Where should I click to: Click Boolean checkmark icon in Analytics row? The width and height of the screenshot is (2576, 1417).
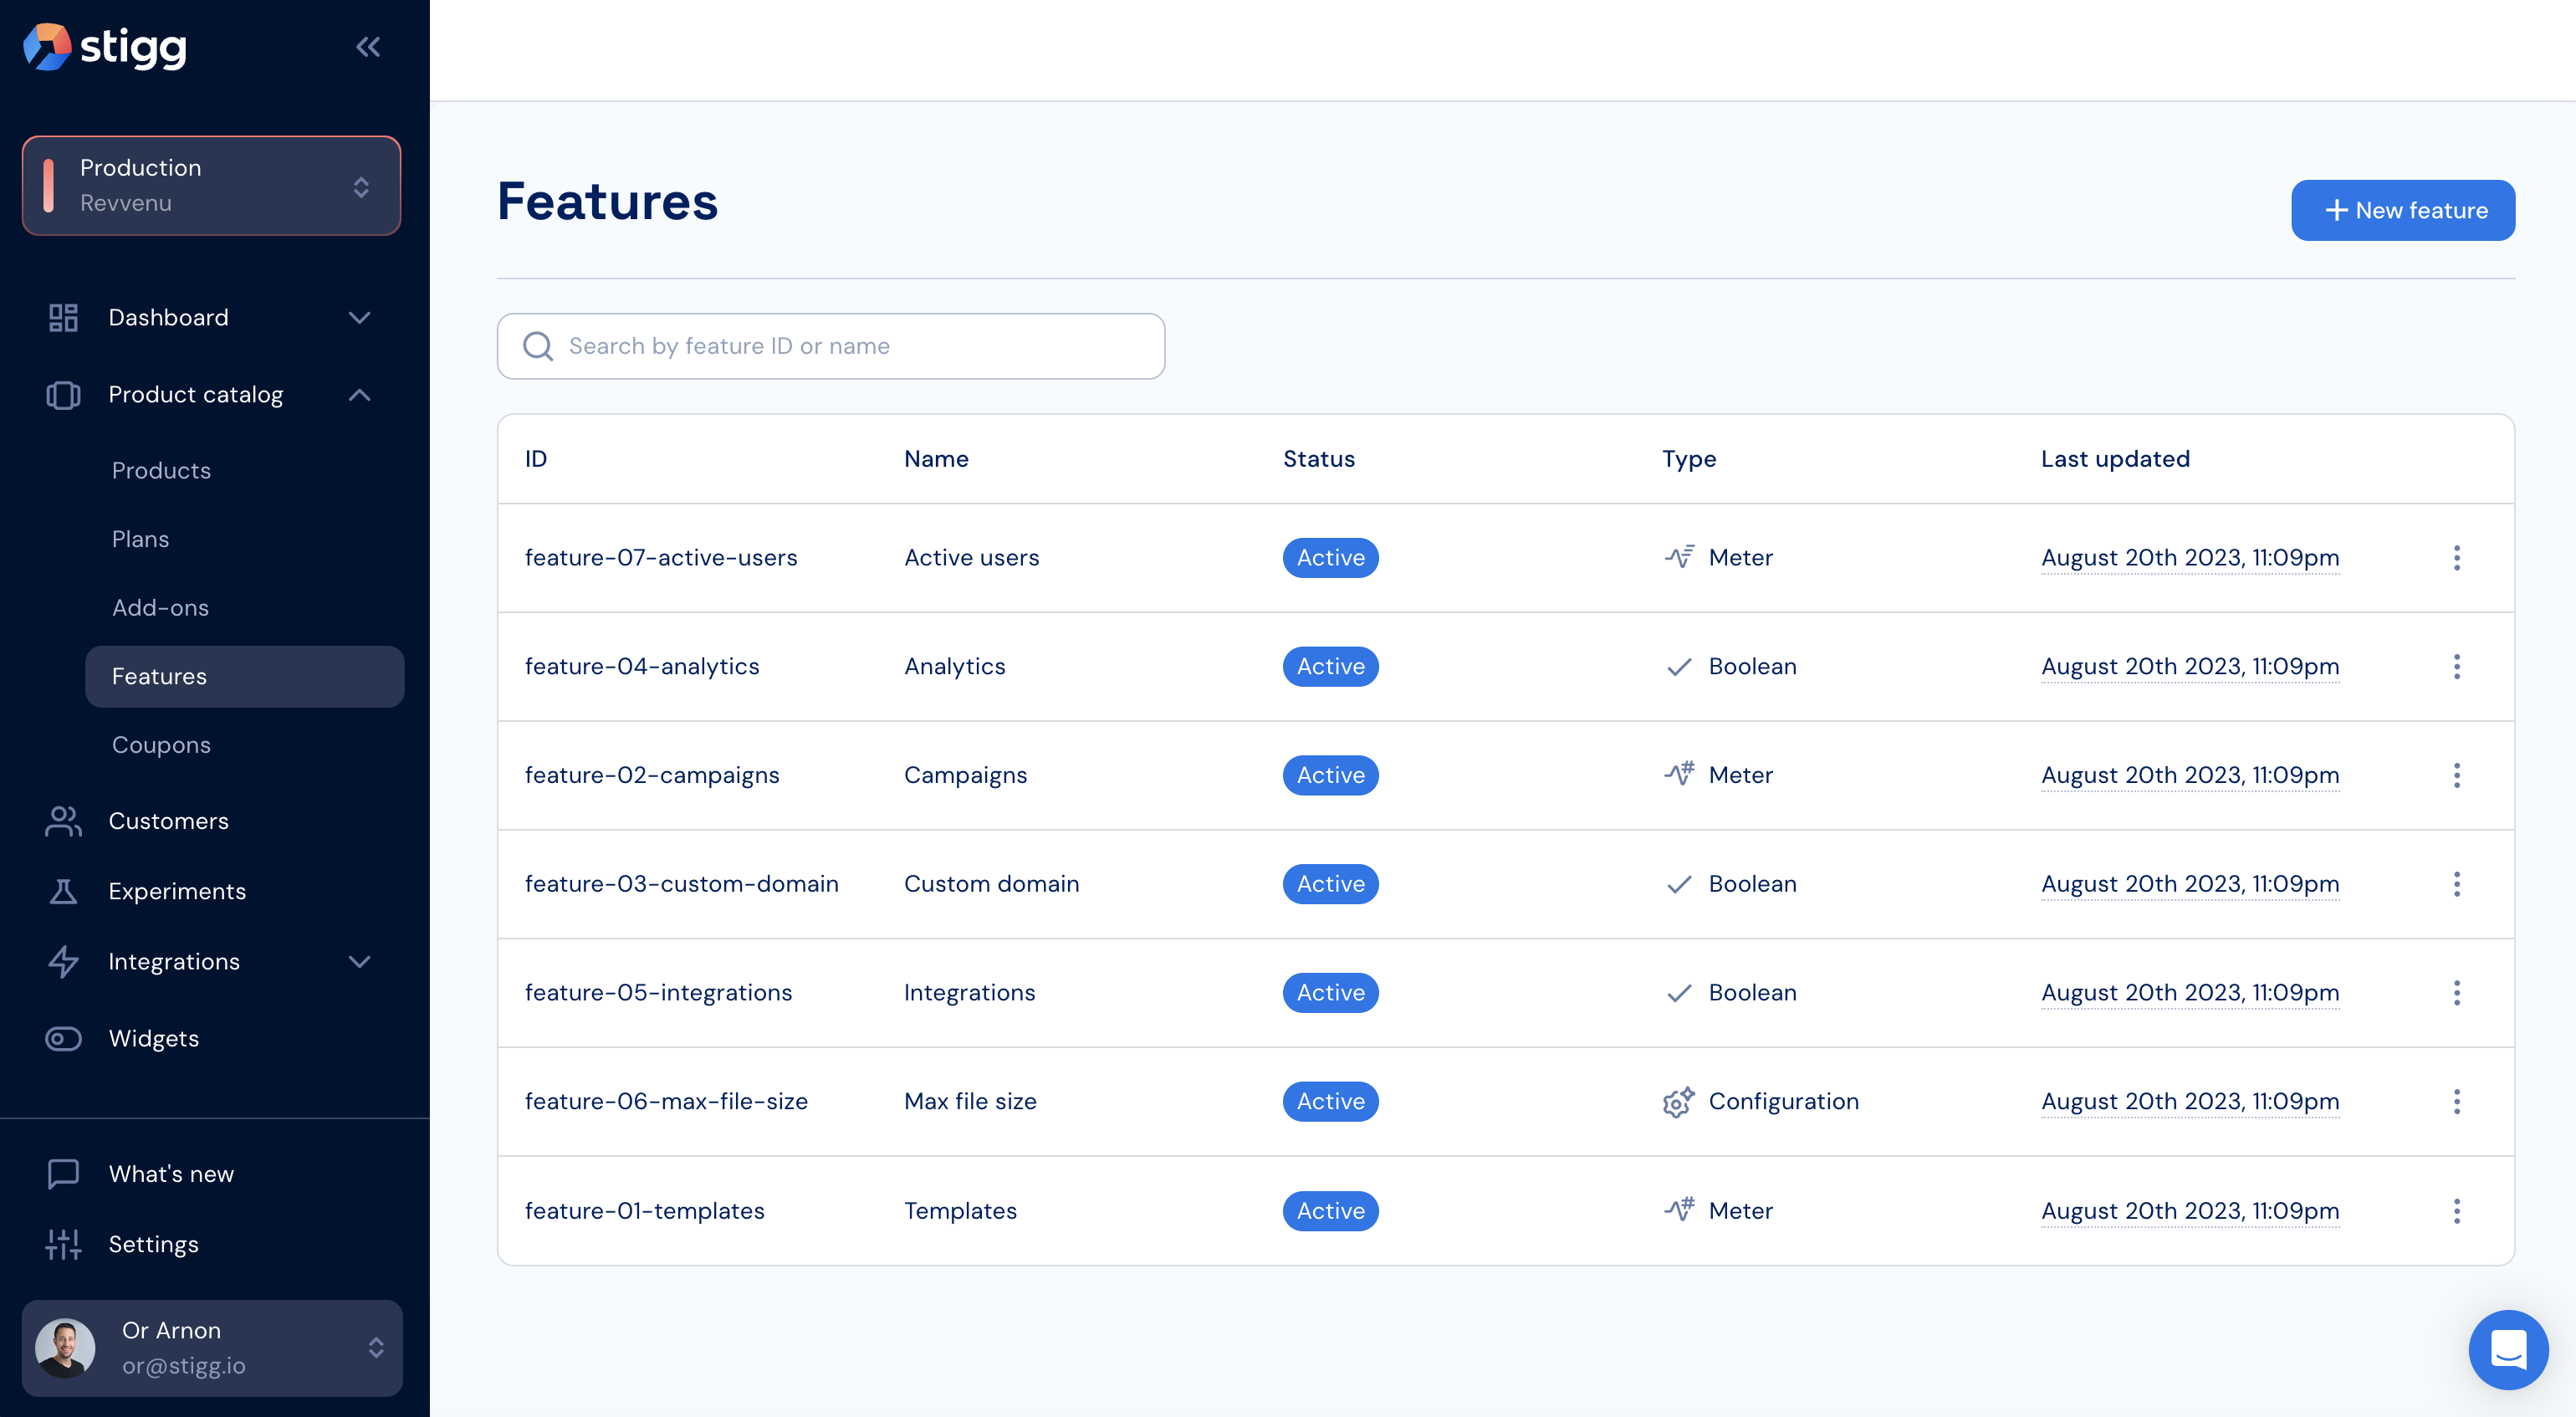coord(1679,667)
